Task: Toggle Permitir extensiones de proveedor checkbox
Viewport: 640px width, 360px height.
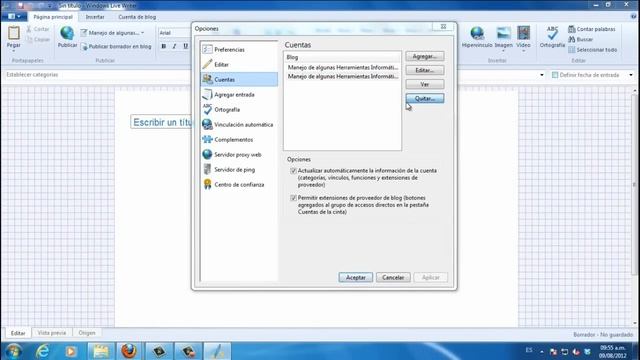Action: pos(293,198)
